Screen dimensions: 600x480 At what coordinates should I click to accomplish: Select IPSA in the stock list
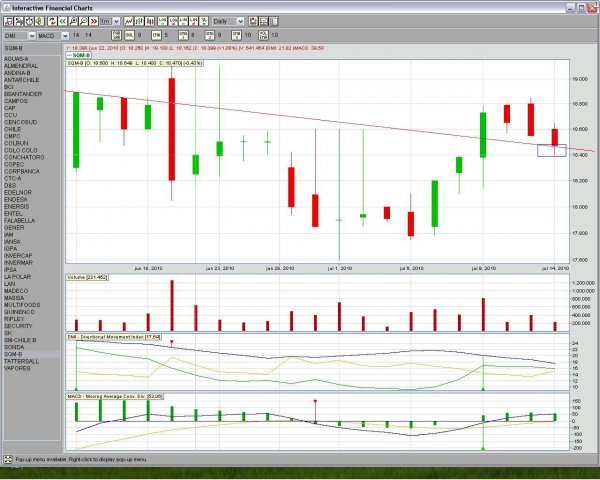(10, 269)
